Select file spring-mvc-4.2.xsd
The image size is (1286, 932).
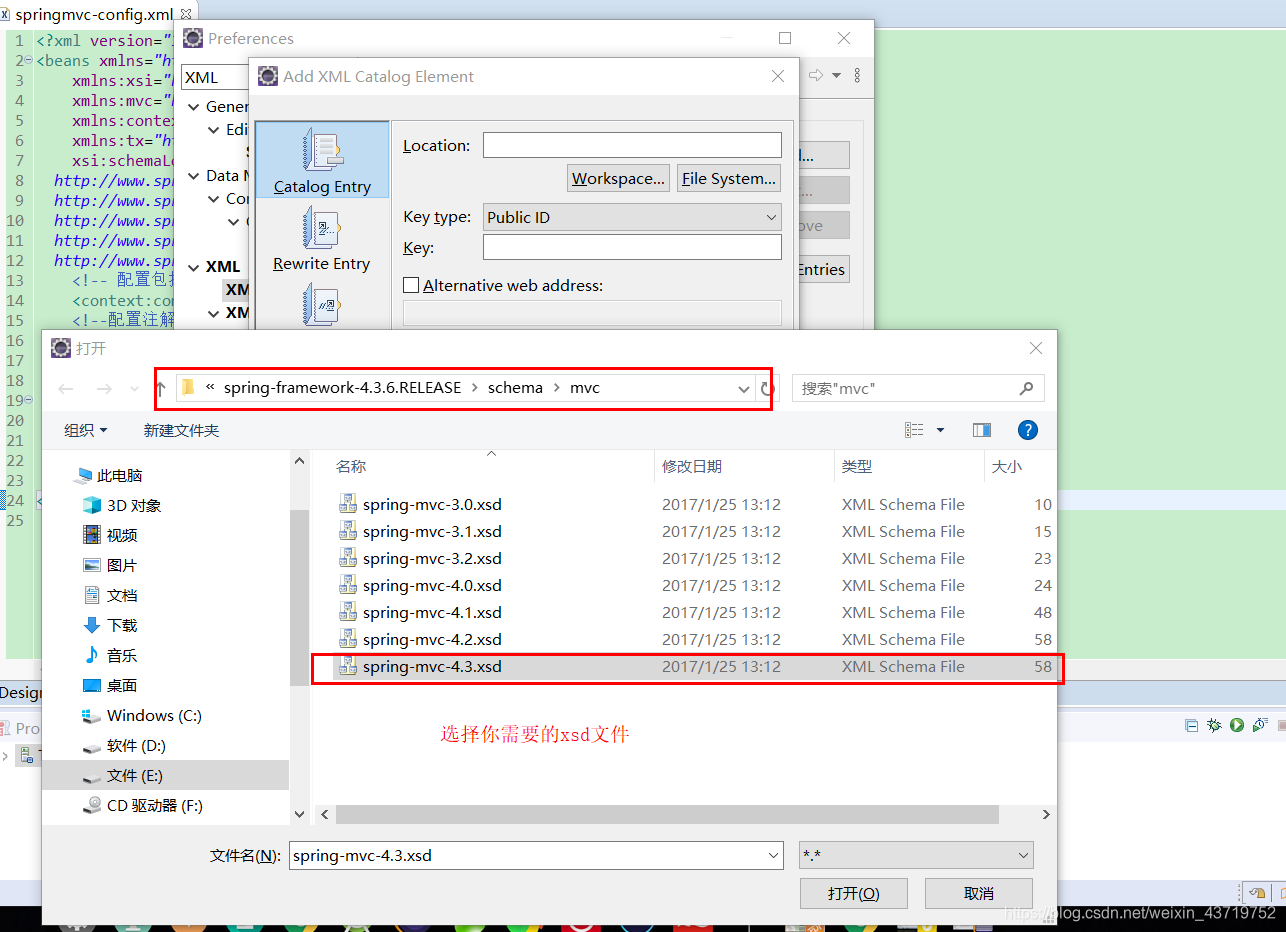point(432,639)
